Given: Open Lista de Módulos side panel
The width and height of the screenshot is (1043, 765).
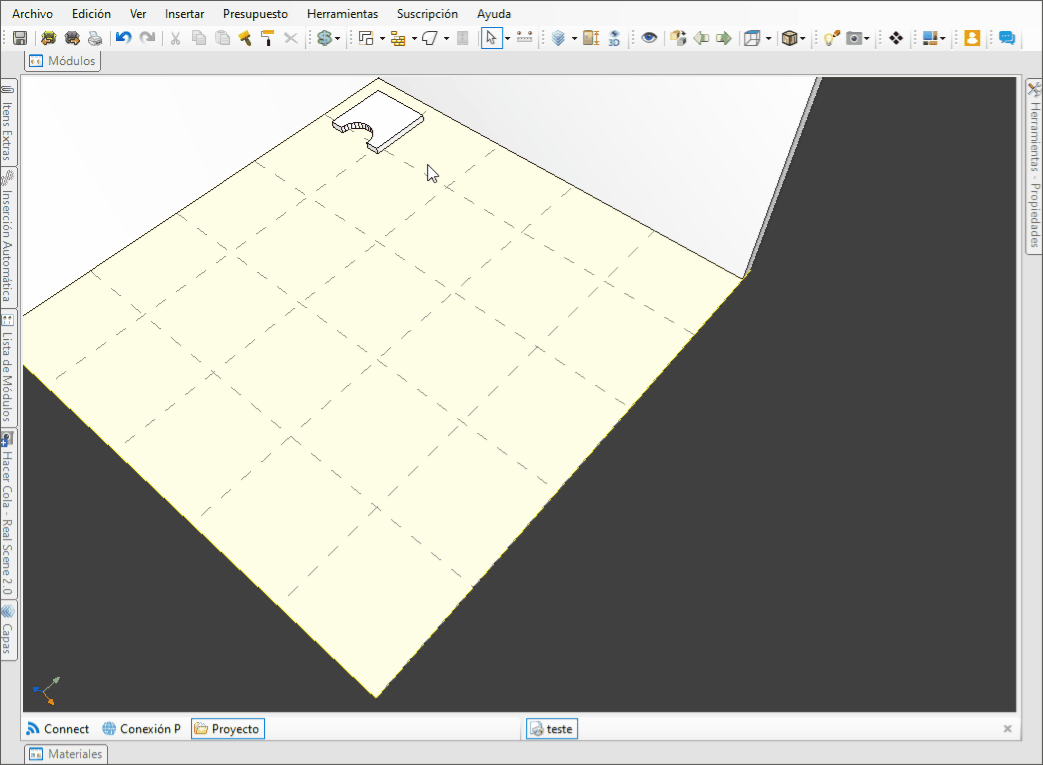Looking at the screenshot, I should [7, 369].
